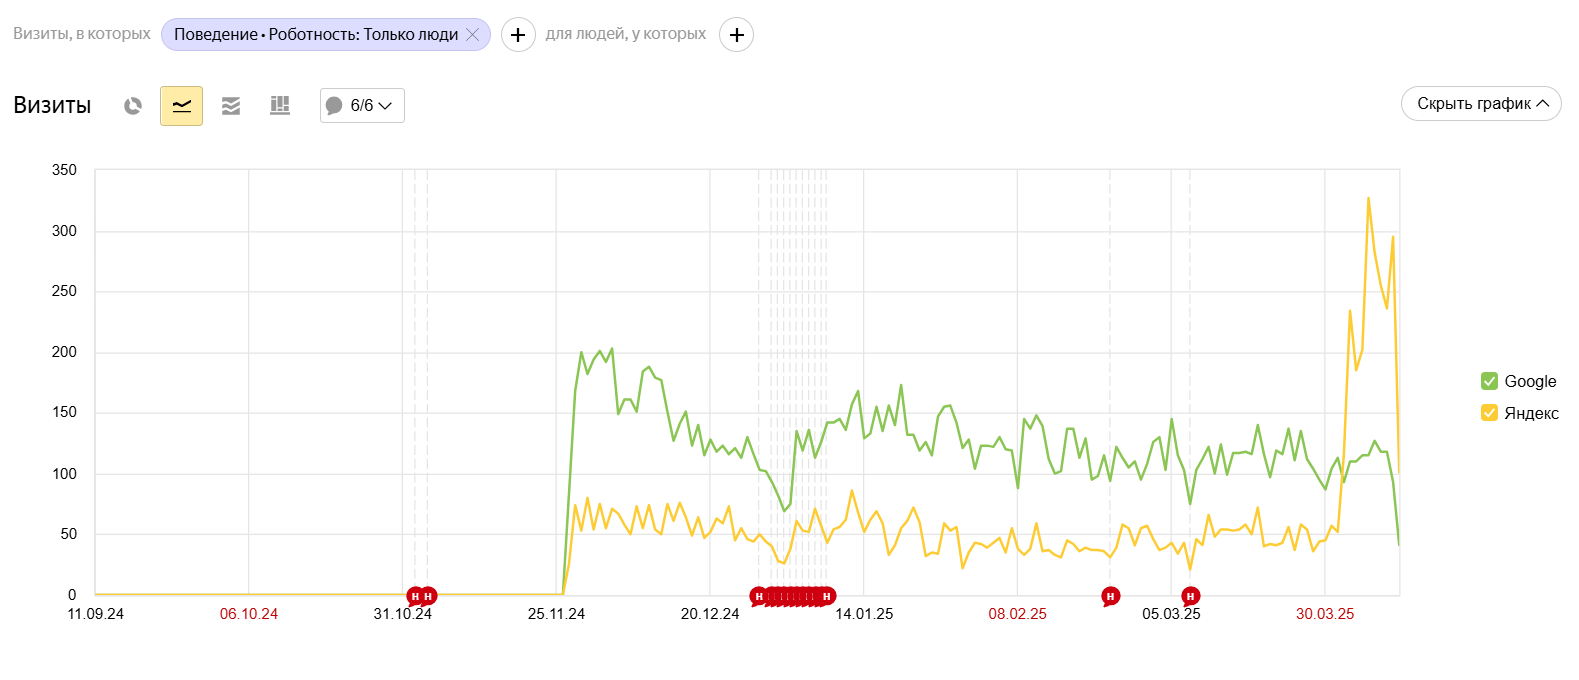This screenshot has height=680, width=1579.
Task: Switch to the pie chart view
Action: tap(133, 106)
